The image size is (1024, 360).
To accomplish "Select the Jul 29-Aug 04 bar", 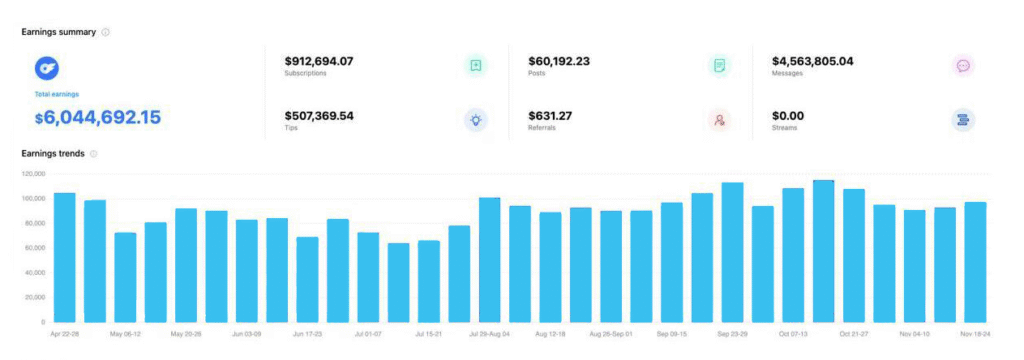I will click(x=490, y=260).
